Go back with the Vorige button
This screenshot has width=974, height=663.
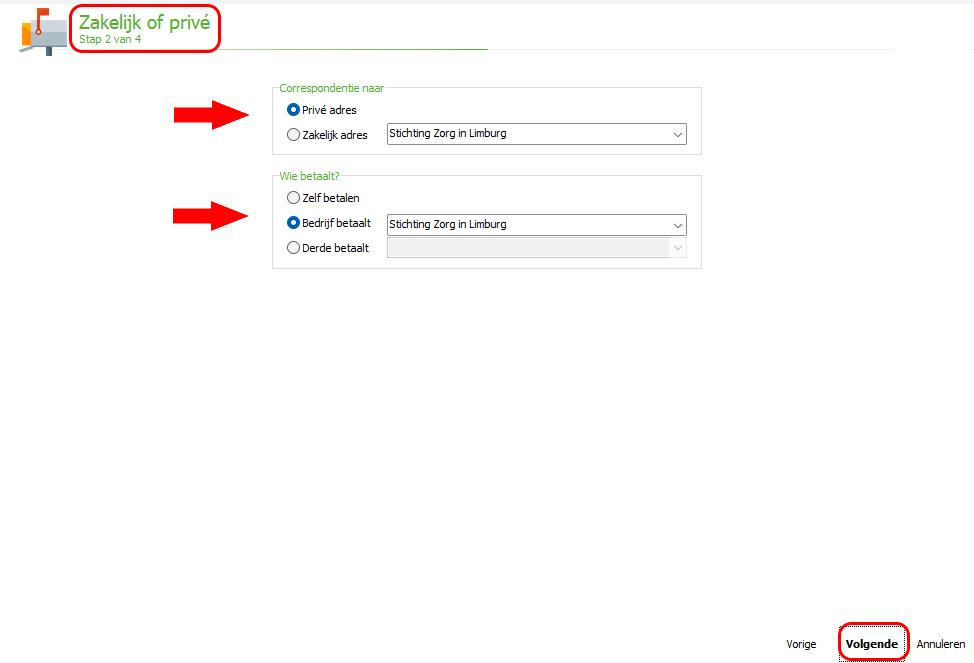click(801, 644)
